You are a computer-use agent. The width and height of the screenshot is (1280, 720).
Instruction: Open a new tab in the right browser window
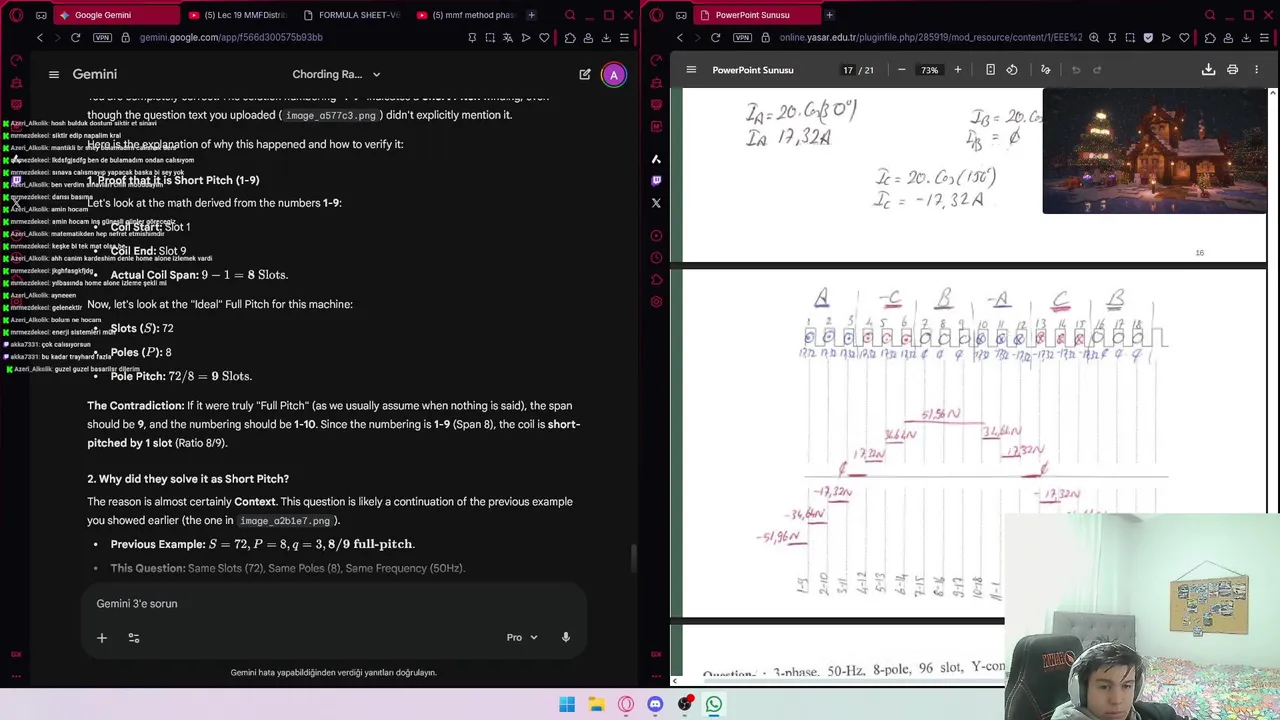click(x=829, y=15)
